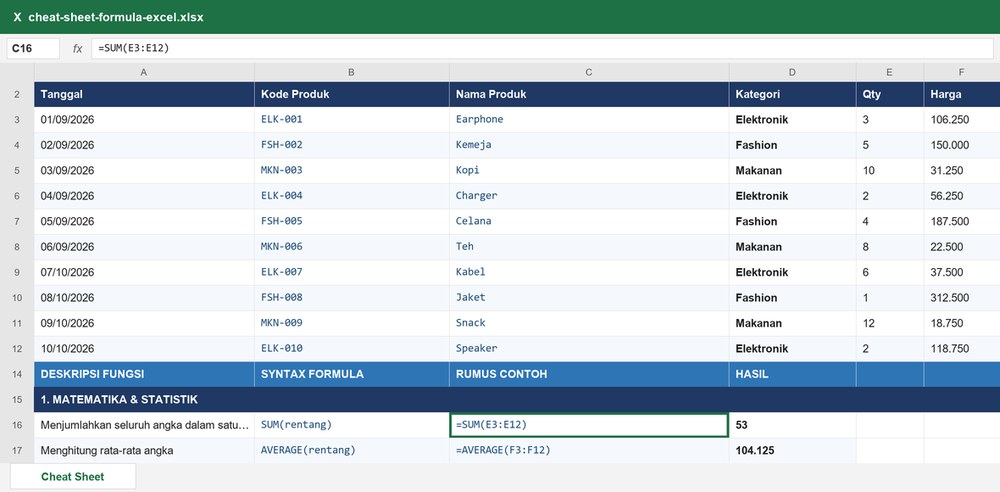Image resolution: width=1000 pixels, height=492 pixels.
Task: Select the Charger cell
Action: pyautogui.click(x=589, y=196)
